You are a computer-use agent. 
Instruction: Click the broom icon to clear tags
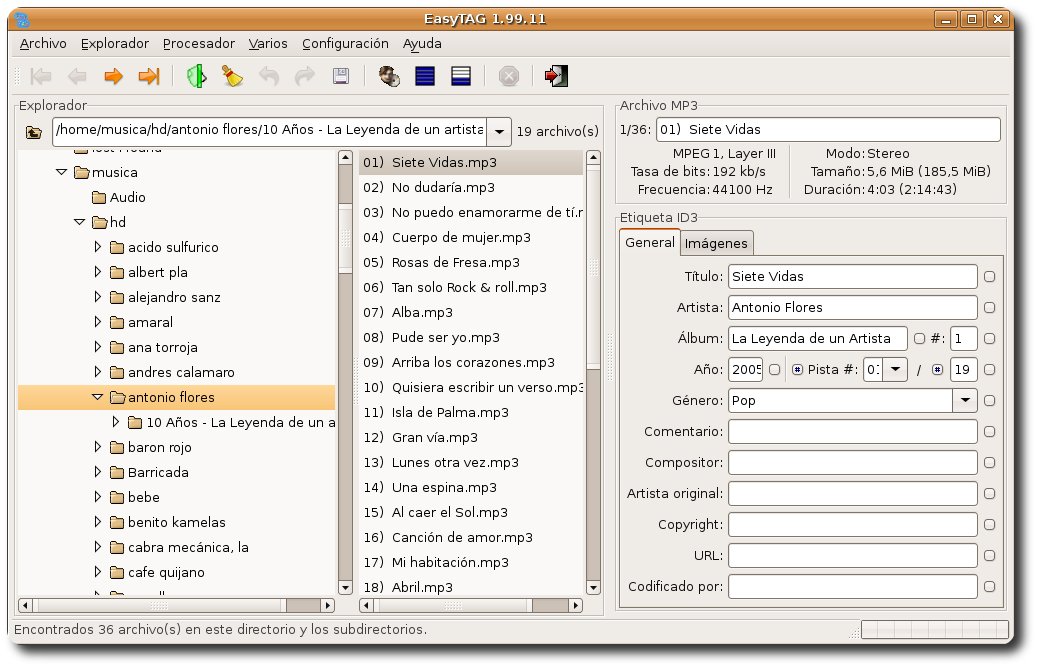tap(231, 76)
